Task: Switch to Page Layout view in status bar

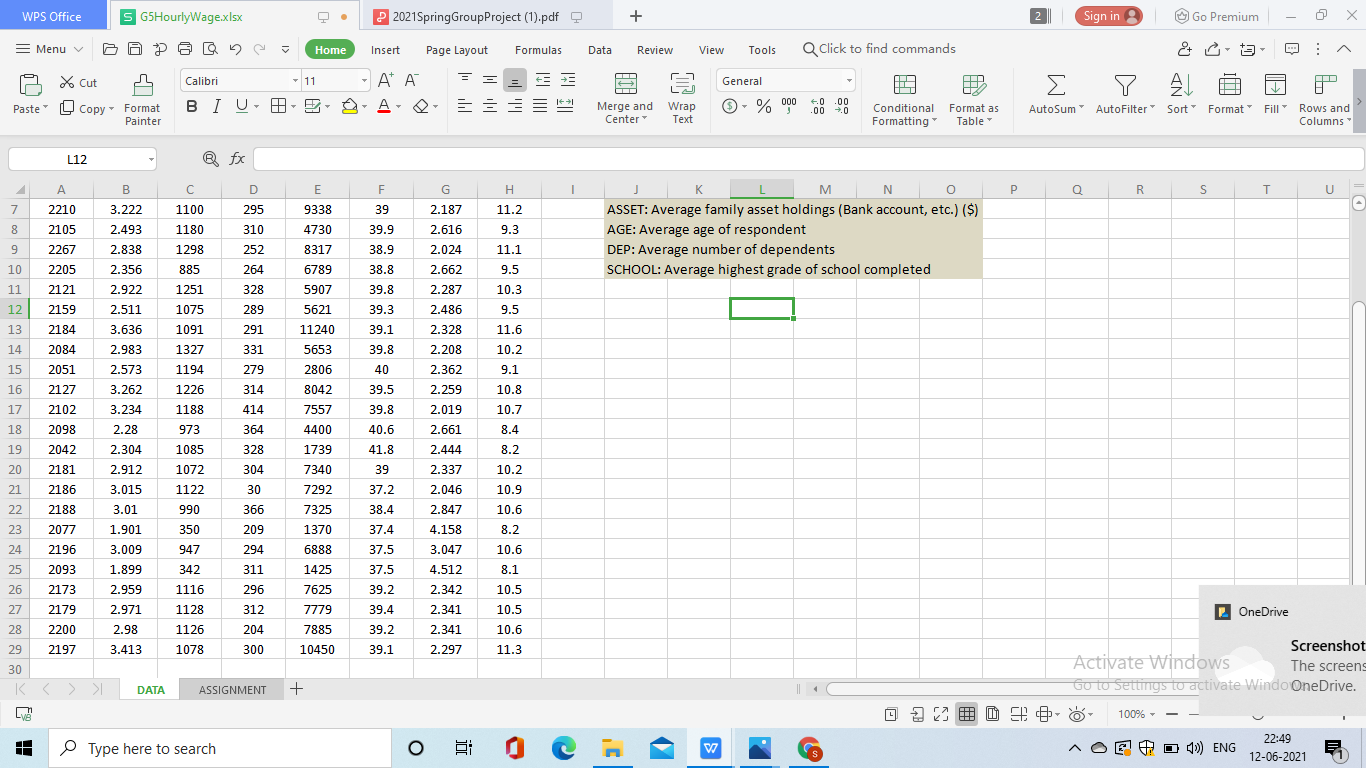Action: click(992, 714)
